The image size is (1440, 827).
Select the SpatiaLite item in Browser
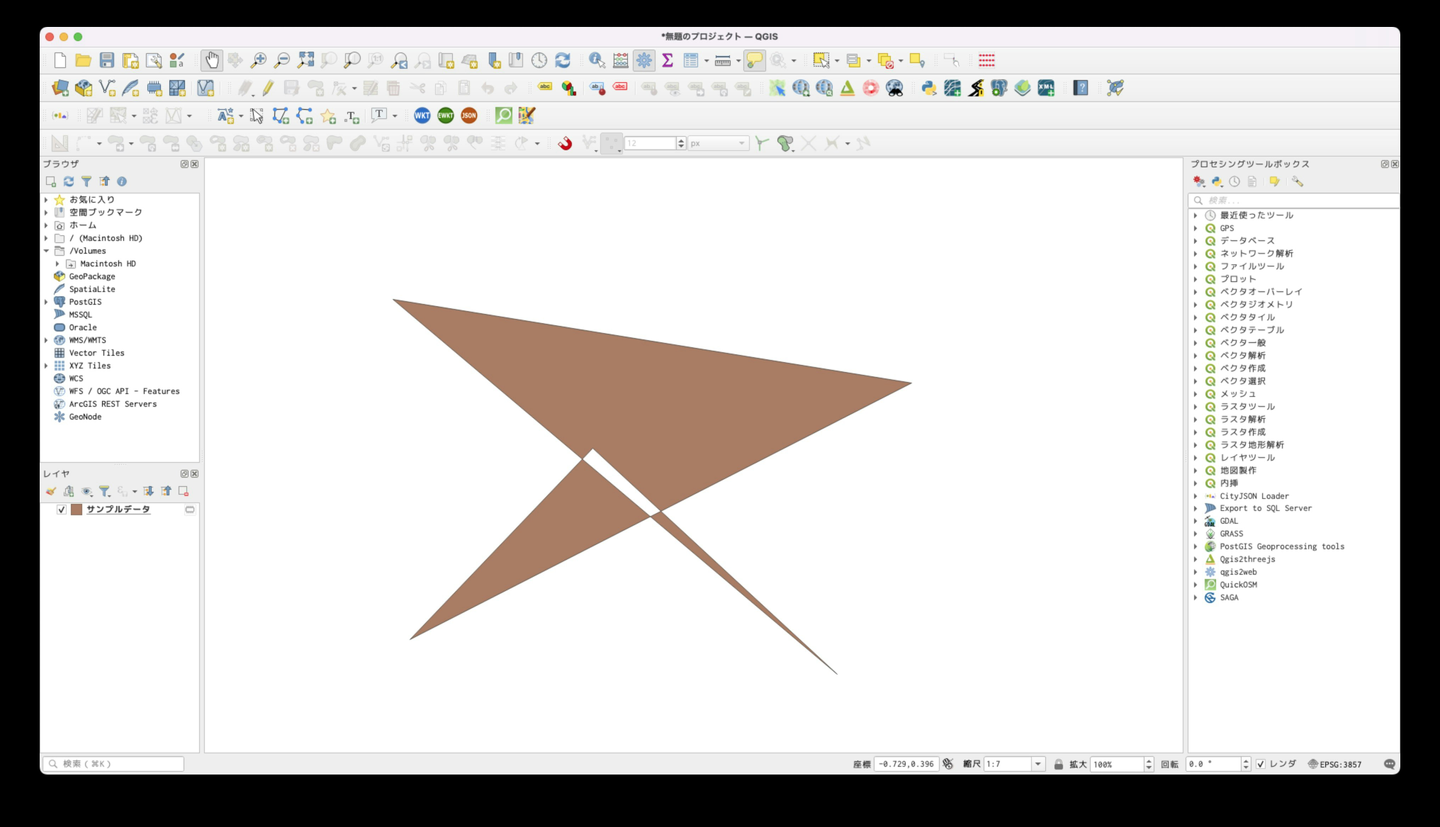click(x=92, y=289)
